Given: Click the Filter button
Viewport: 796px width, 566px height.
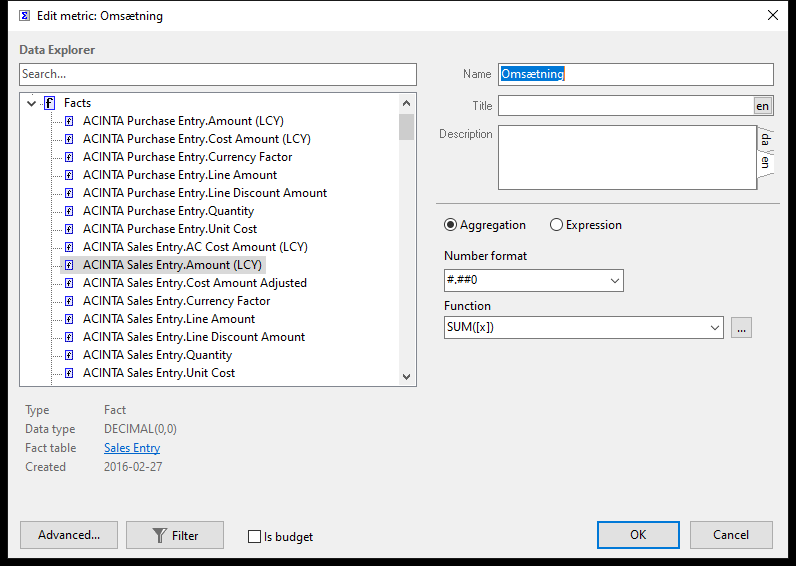Looking at the screenshot, I should point(175,535).
